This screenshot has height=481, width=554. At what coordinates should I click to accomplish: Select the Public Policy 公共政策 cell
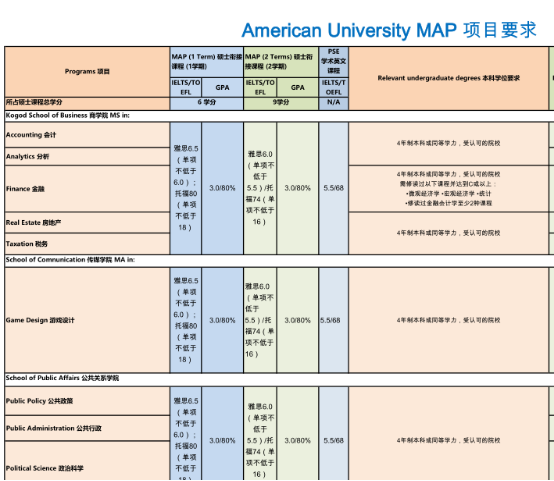(87, 401)
